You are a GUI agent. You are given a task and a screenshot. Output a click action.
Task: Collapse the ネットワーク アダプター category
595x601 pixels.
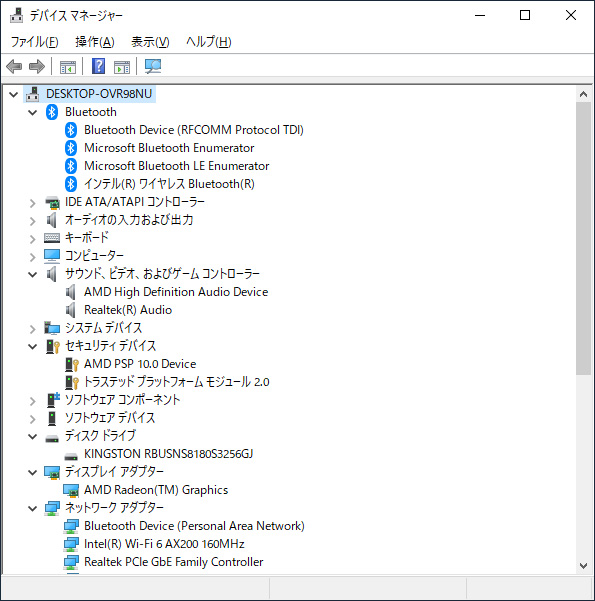pyautogui.click(x=33, y=509)
